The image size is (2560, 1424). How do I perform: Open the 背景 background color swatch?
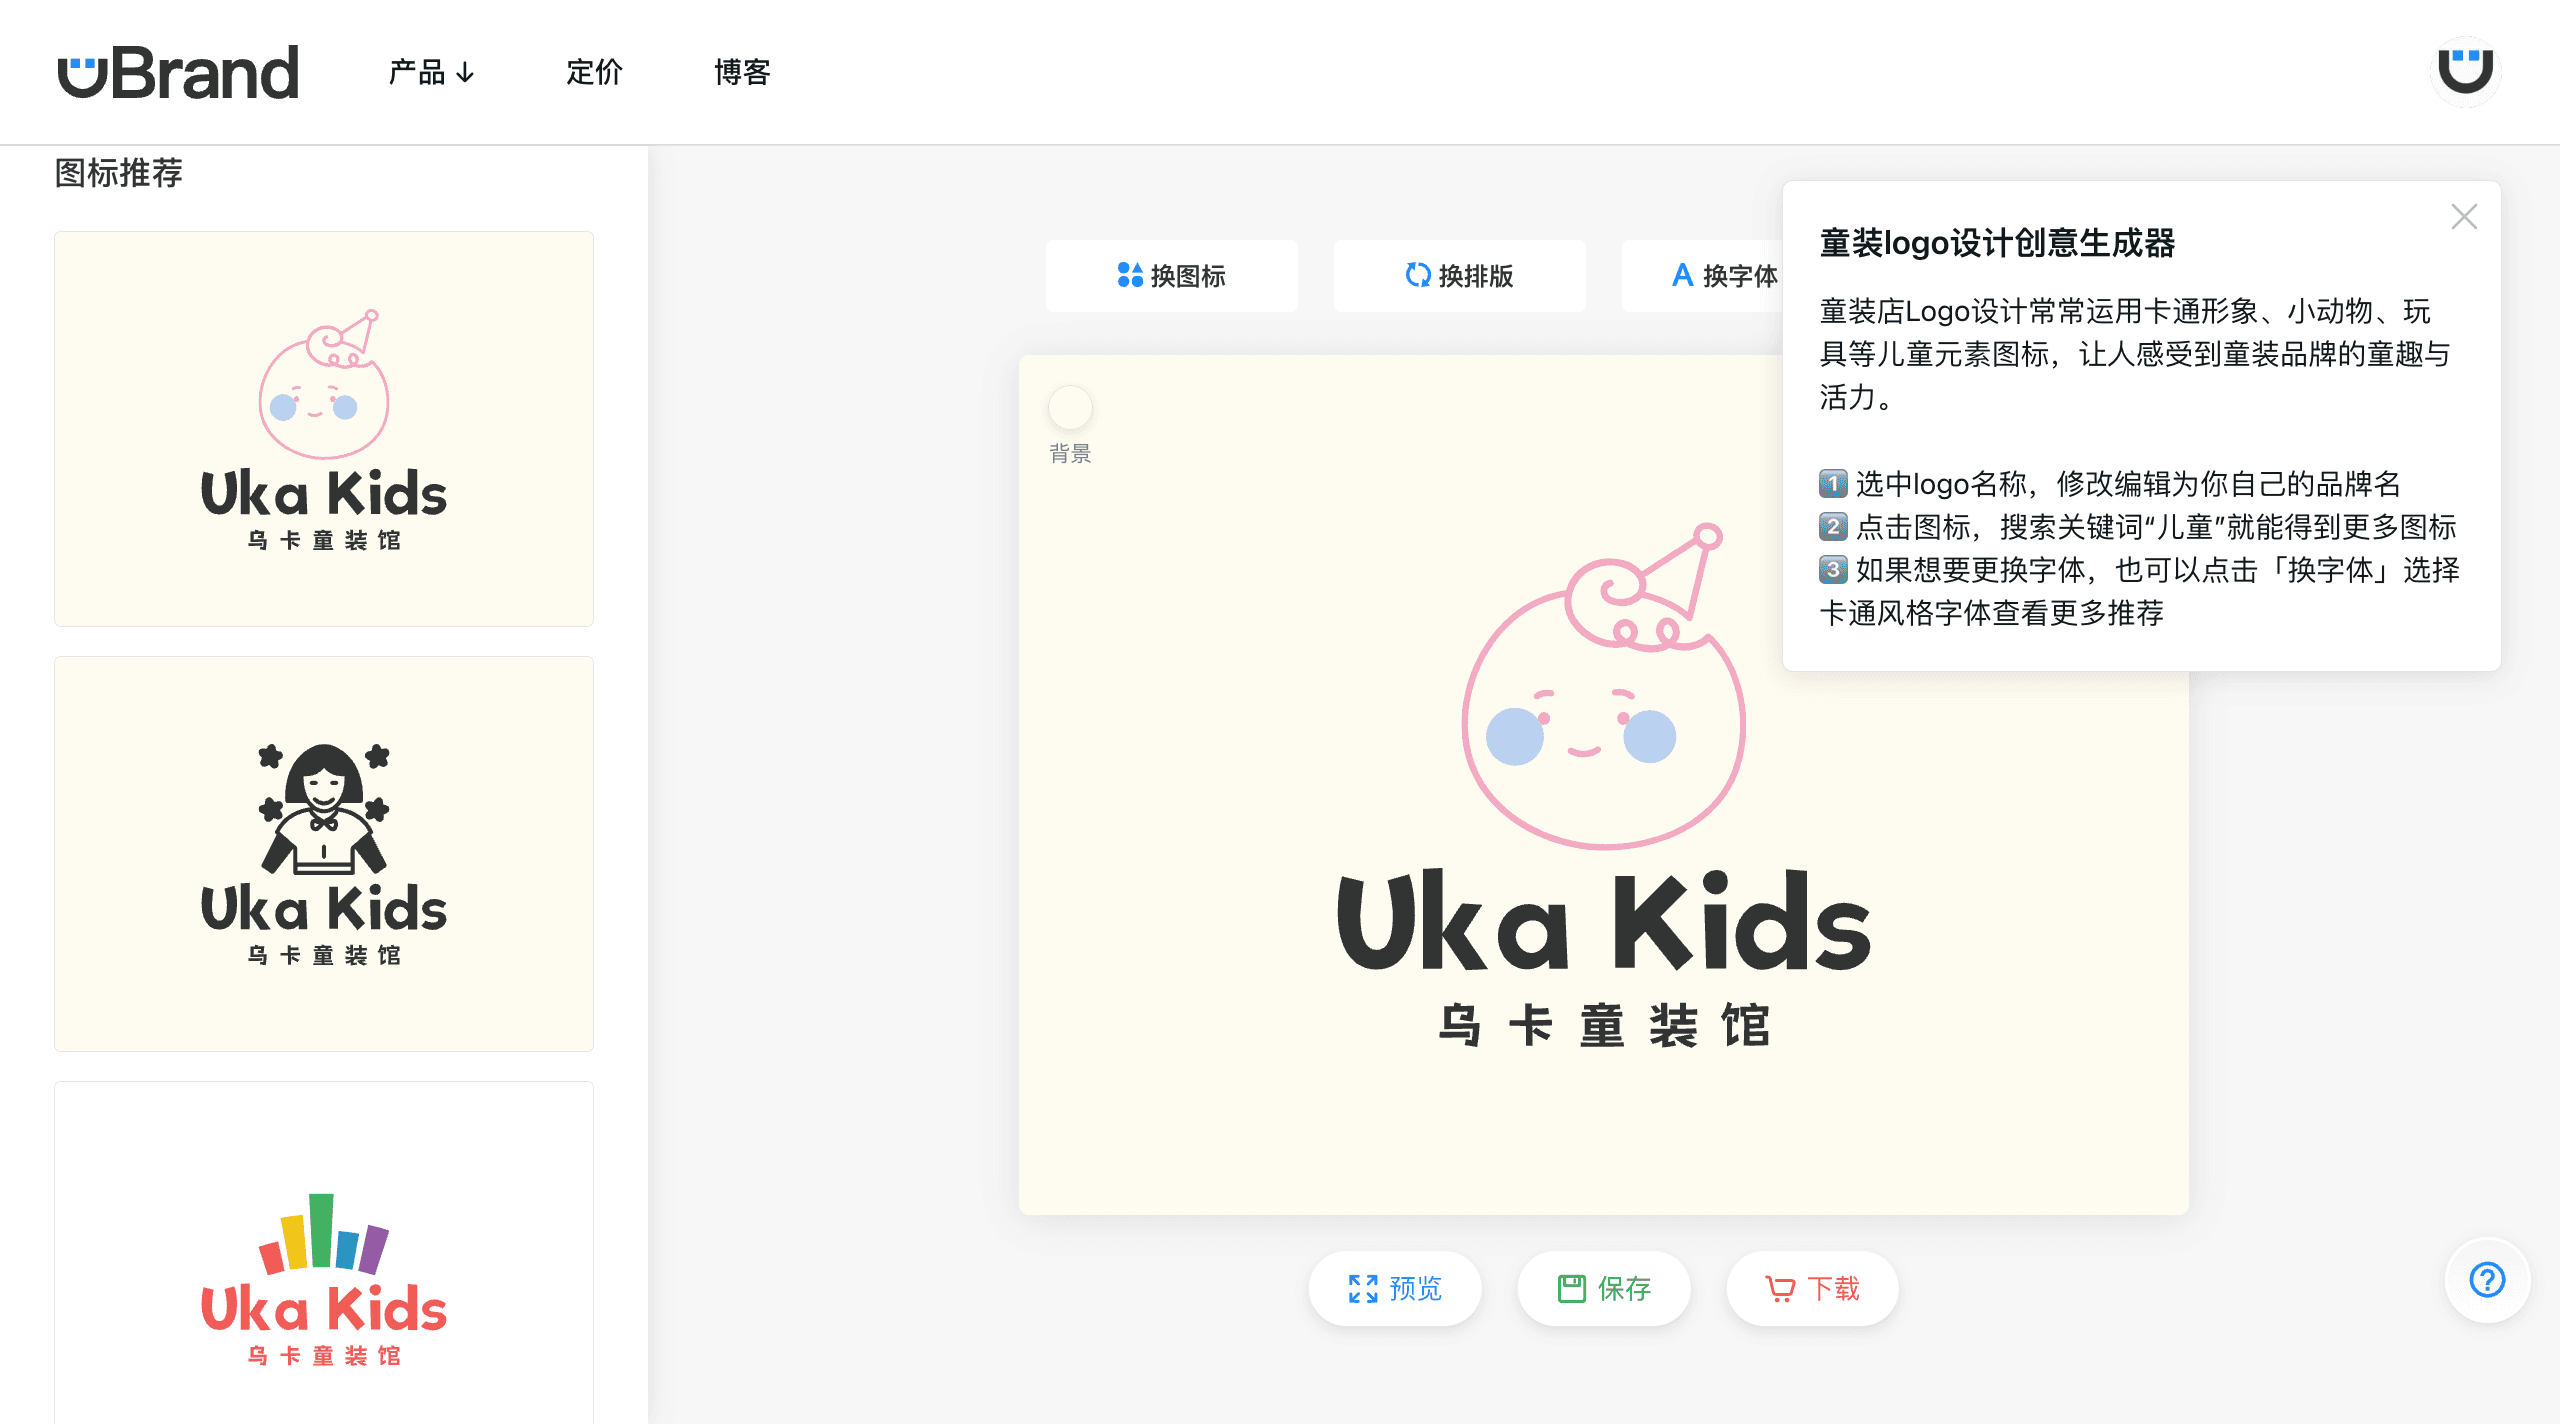tap(1069, 408)
